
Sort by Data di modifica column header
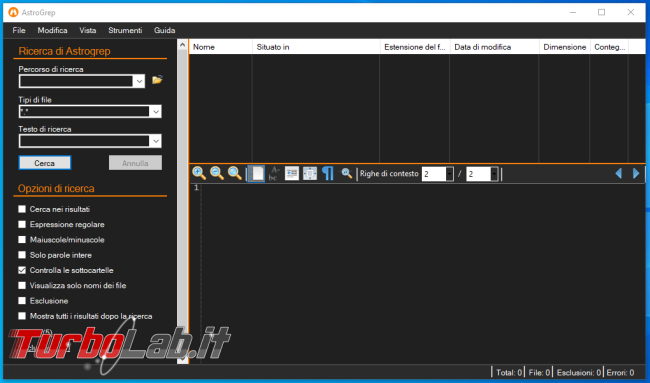click(495, 47)
